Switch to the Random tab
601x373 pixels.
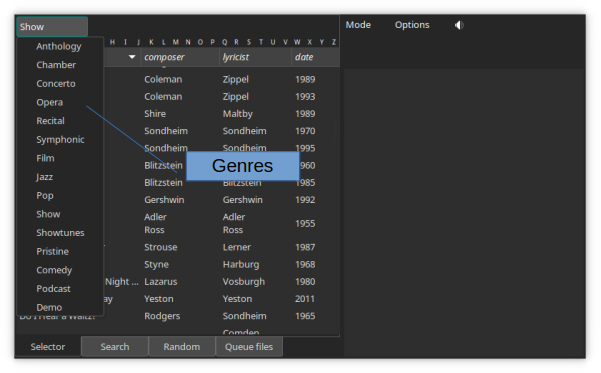[182, 347]
